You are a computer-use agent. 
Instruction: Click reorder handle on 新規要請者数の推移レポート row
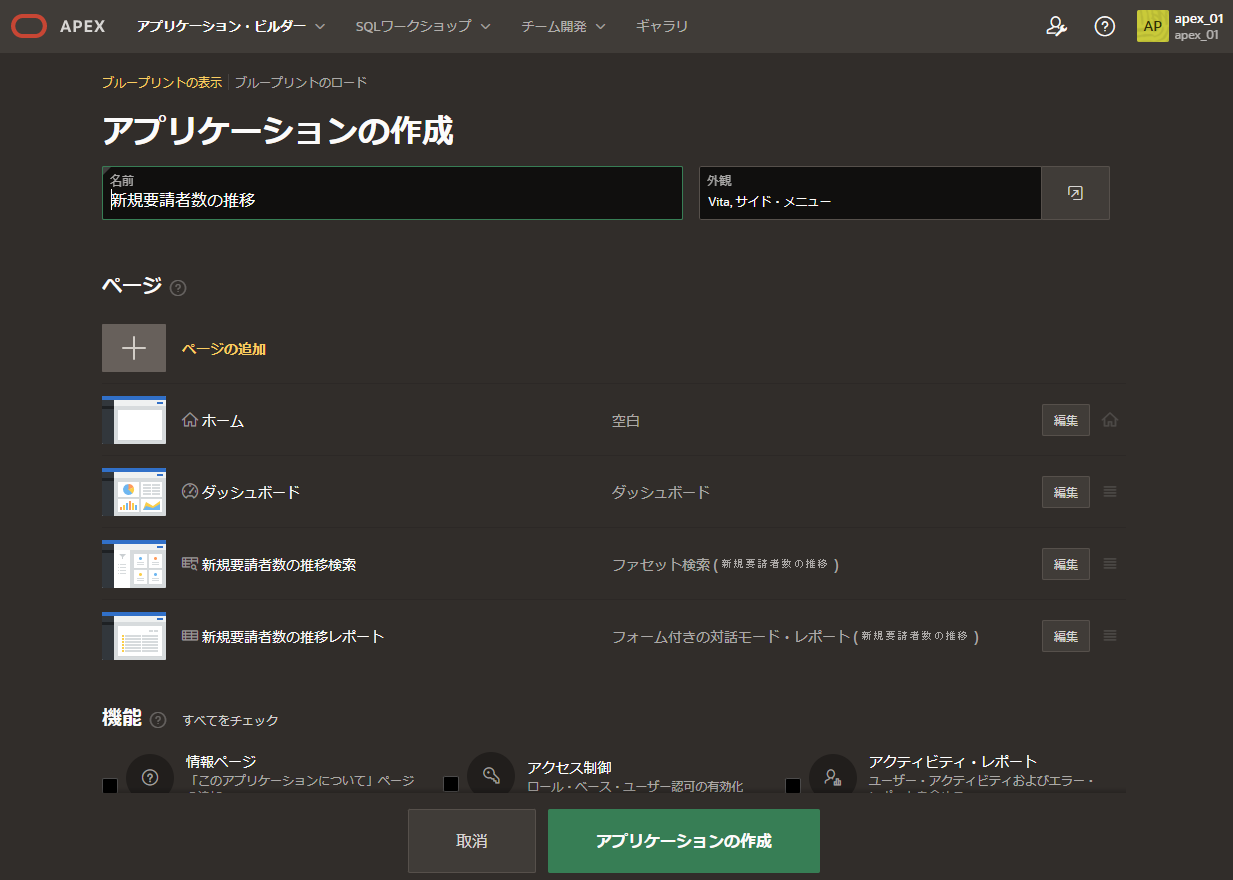pyautogui.click(x=1109, y=635)
